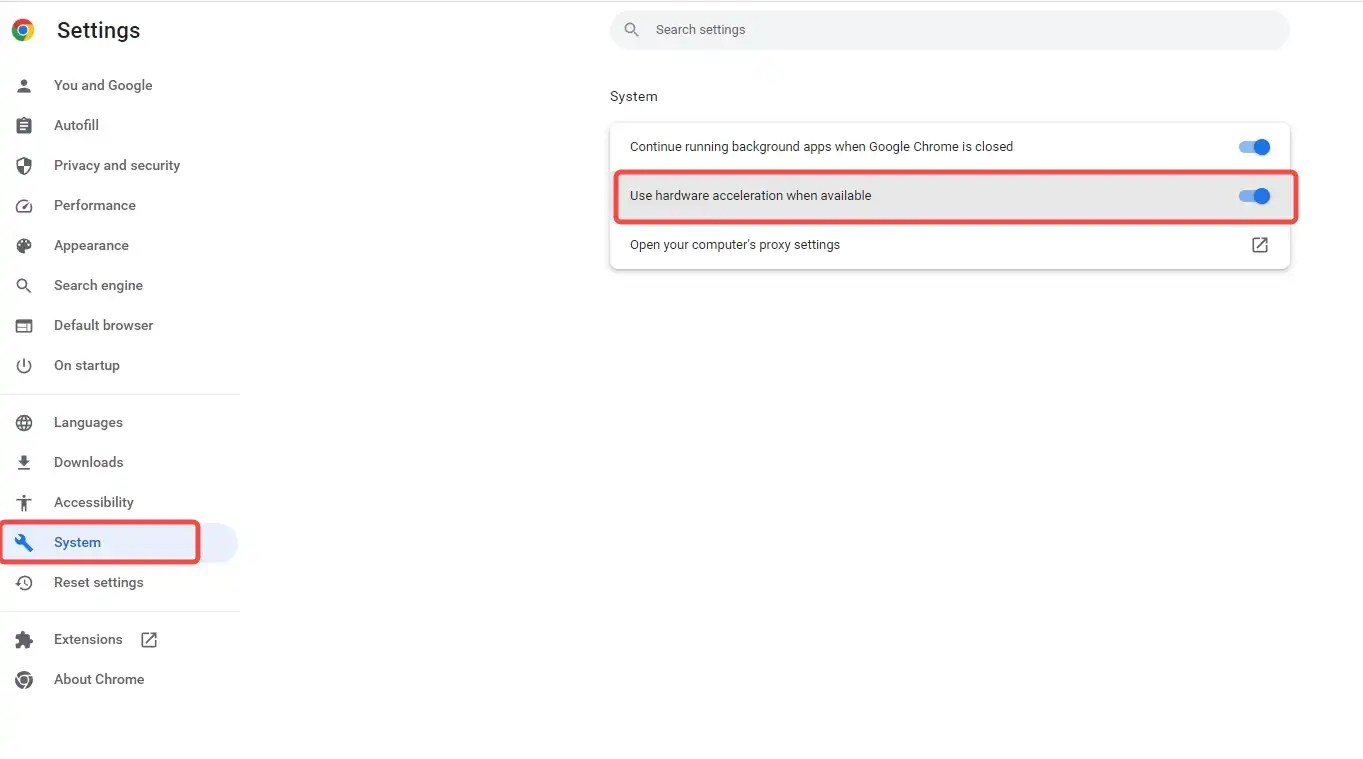
Task: Select the Autofill sidebar icon
Action: pyautogui.click(x=23, y=125)
